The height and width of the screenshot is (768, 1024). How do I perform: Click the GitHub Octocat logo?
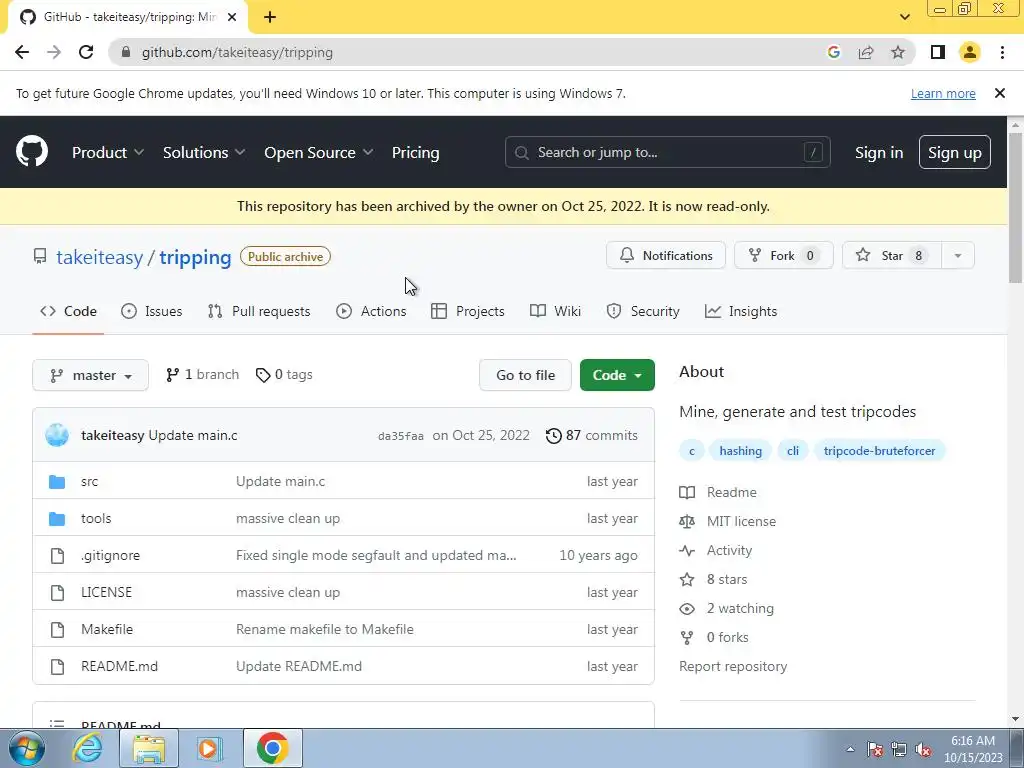(x=31, y=152)
